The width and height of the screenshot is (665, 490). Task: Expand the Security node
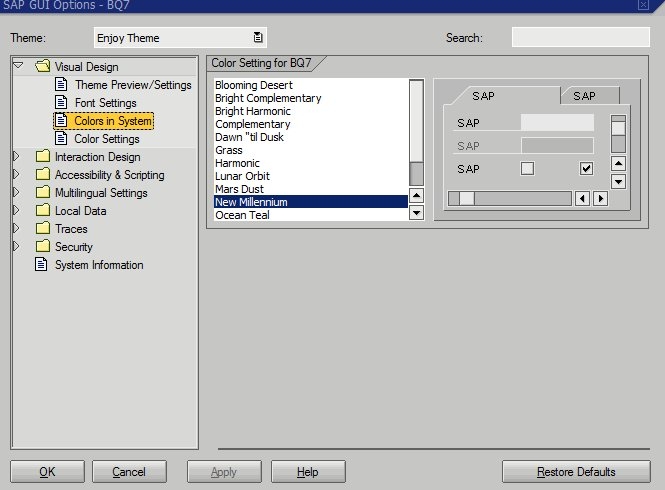click(x=16, y=246)
